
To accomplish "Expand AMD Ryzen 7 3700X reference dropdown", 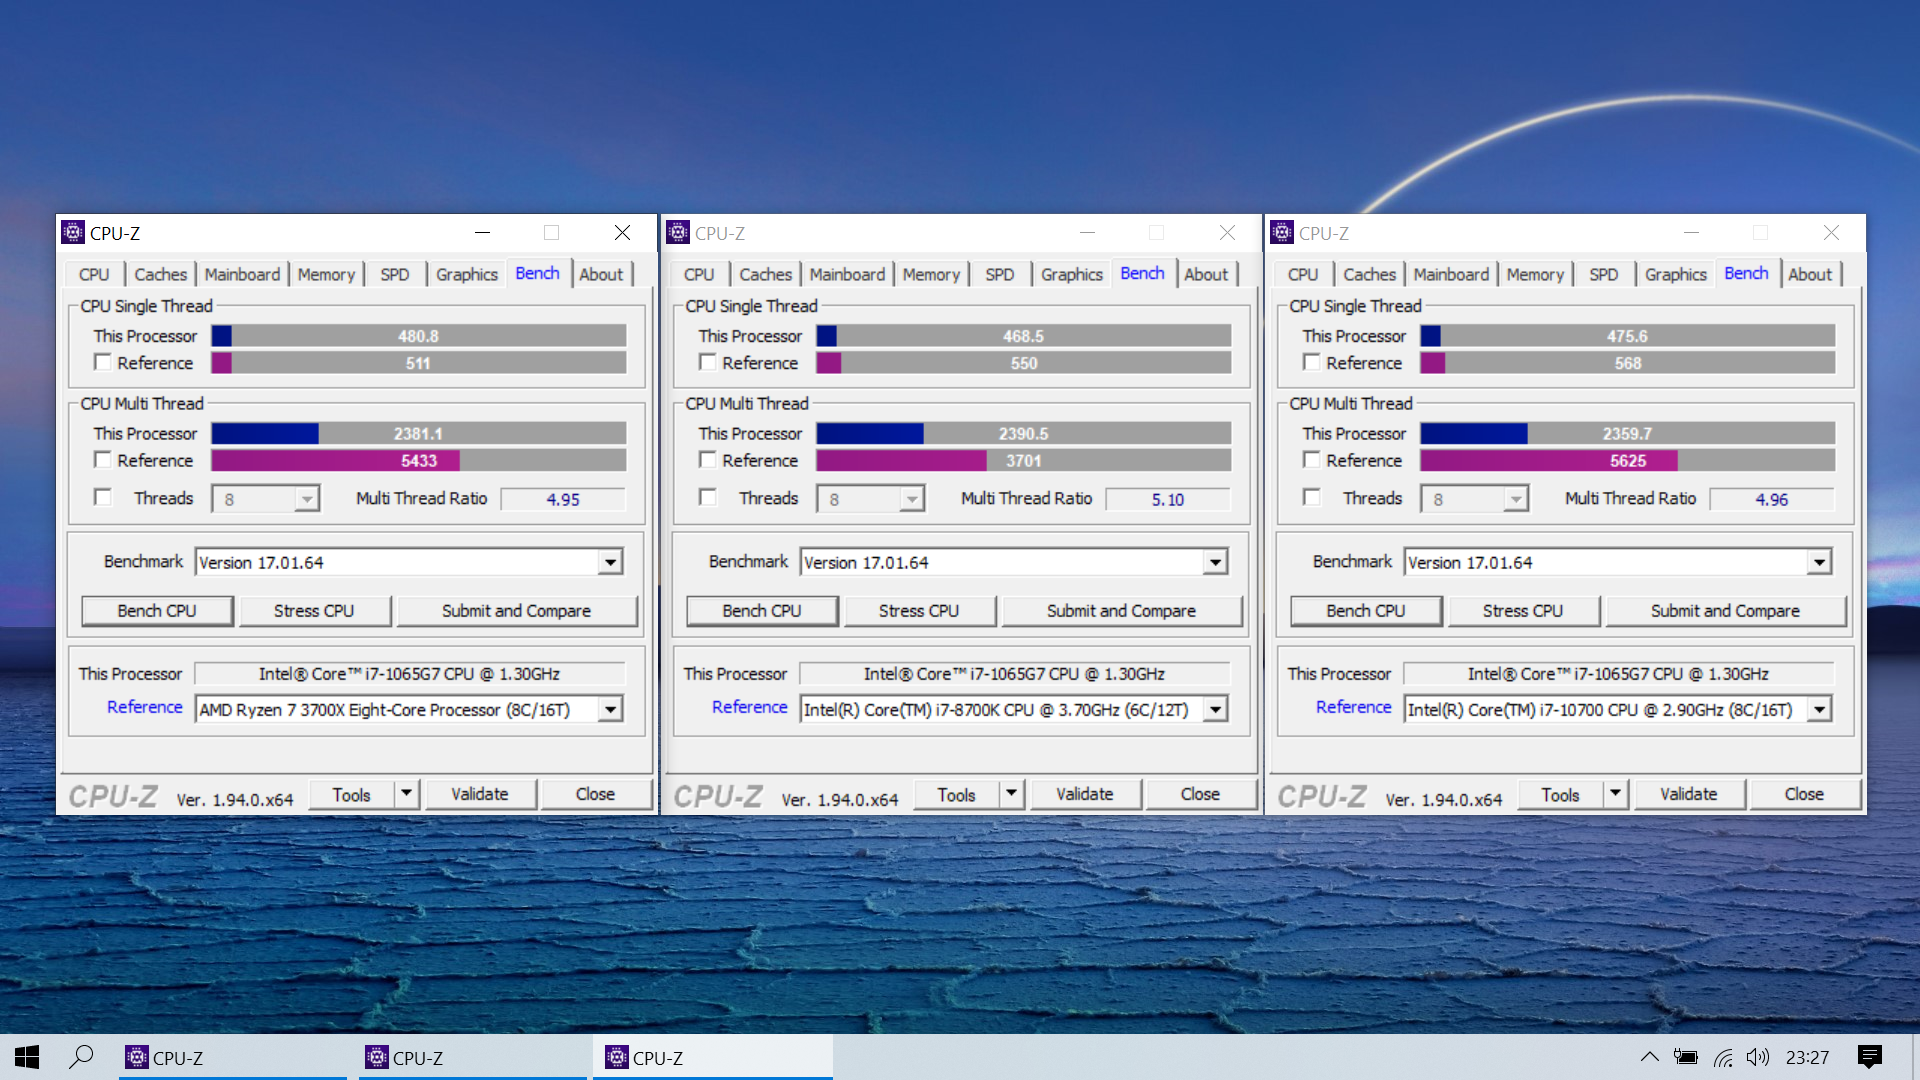I will pos(610,710).
